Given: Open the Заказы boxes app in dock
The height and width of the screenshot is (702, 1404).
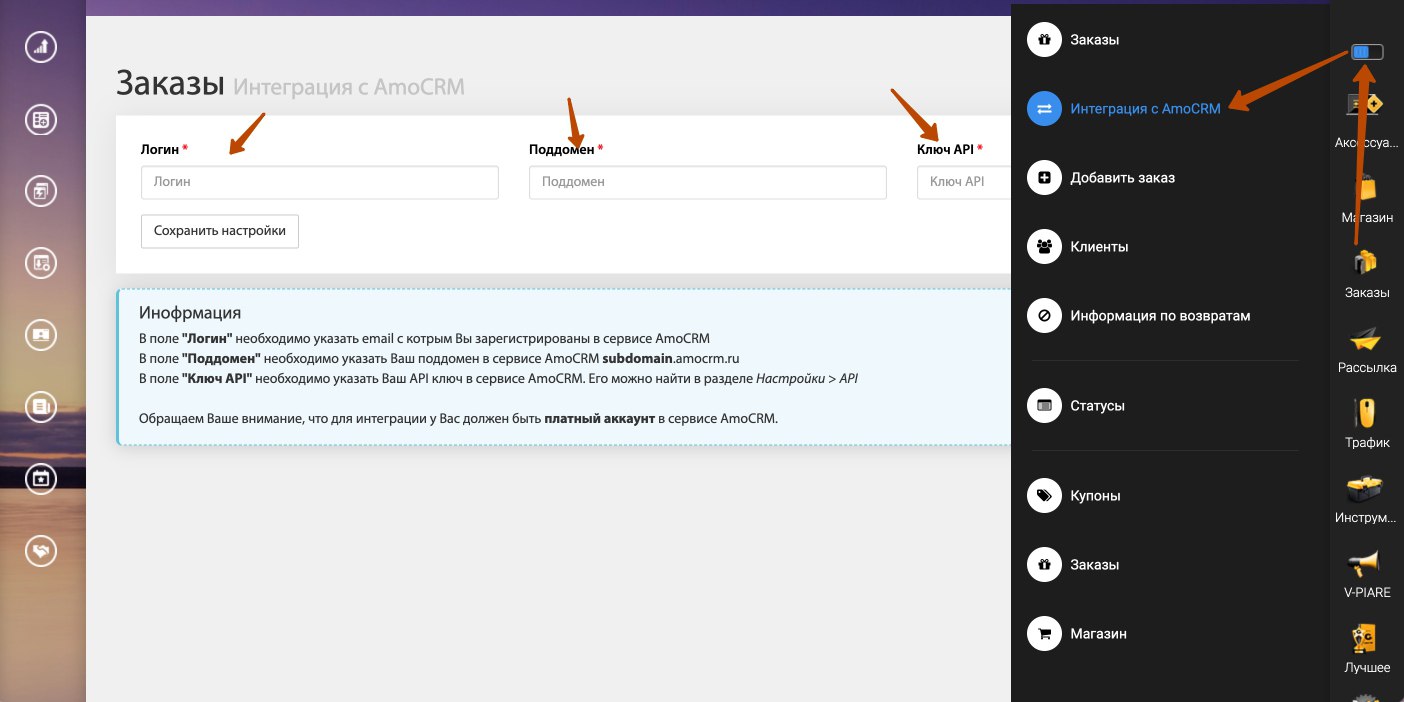Looking at the screenshot, I should tap(1366, 273).
